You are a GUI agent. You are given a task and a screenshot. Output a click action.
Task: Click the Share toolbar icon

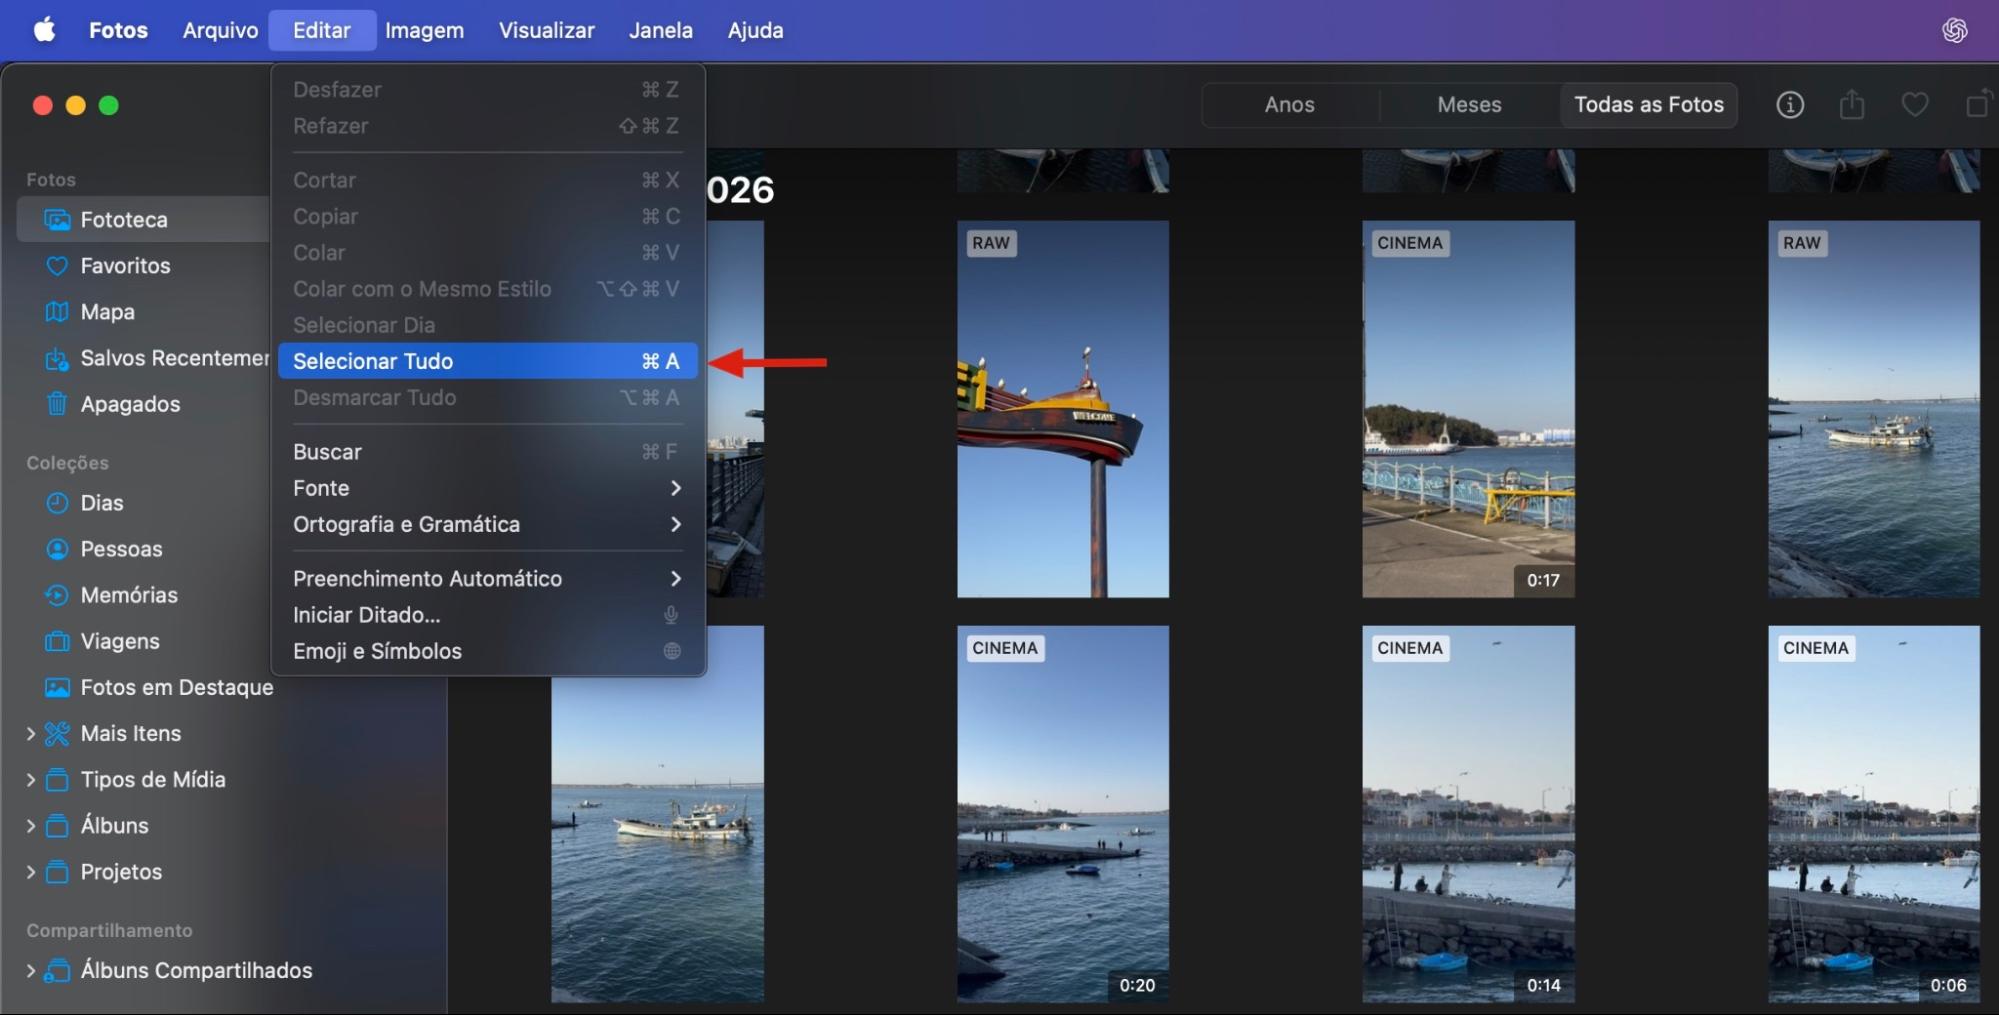pyautogui.click(x=1852, y=104)
